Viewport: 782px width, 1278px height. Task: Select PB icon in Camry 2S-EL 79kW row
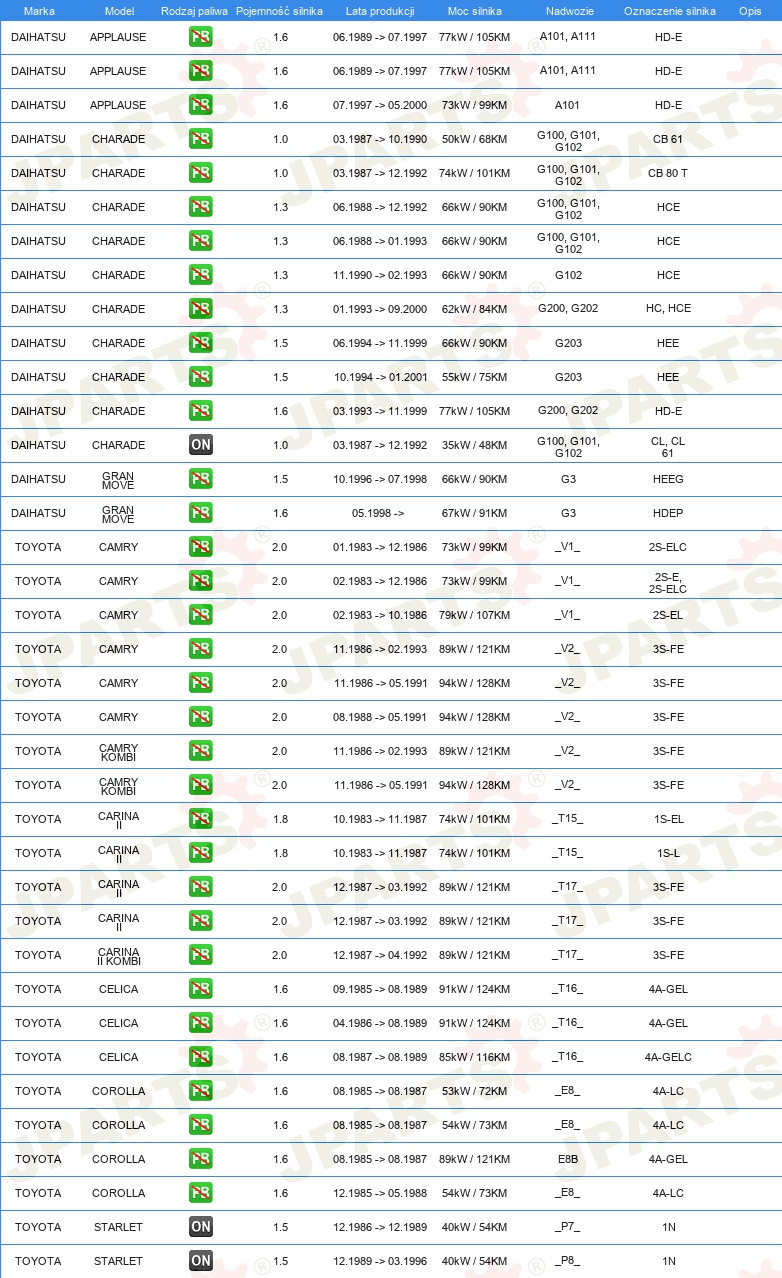click(x=200, y=615)
